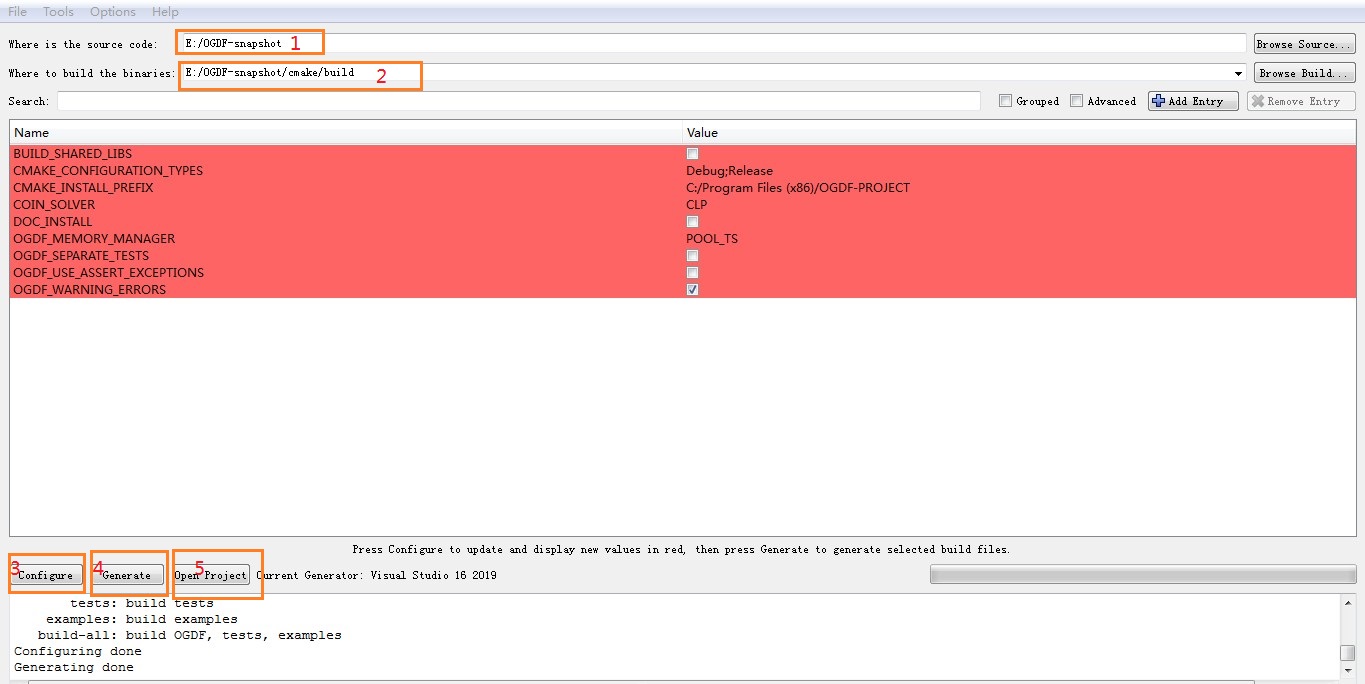The image size is (1365, 684).
Task: Open the build directory history dropdown
Action: click(x=1237, y=72)
